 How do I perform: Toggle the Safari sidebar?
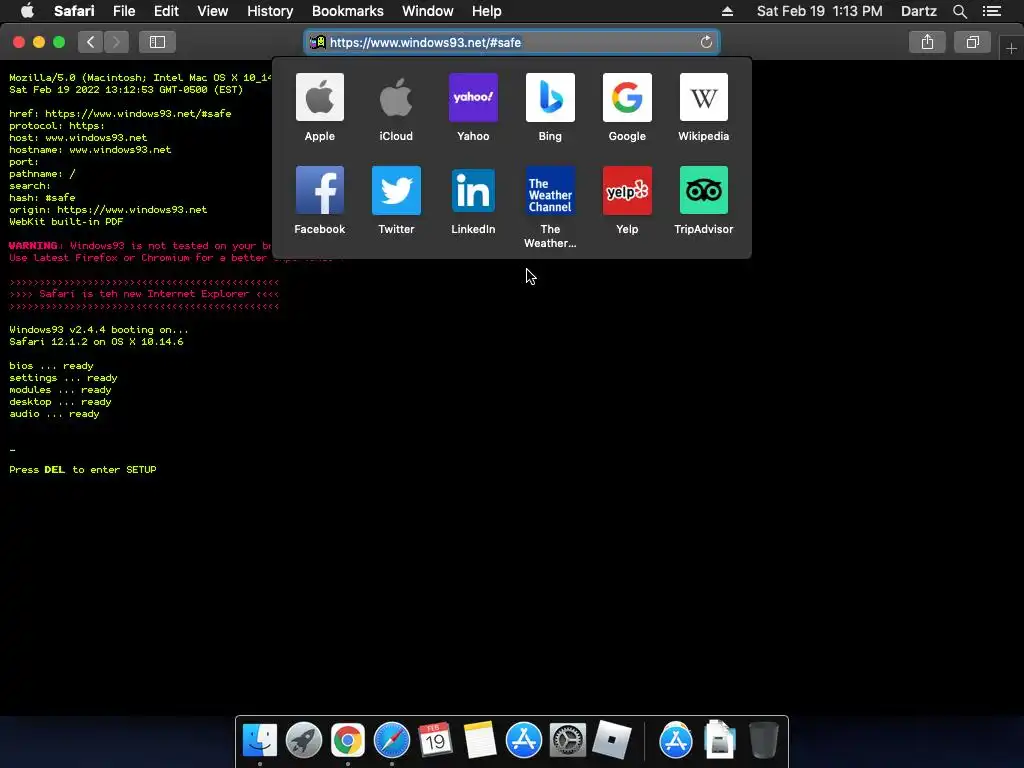(x=157, y=42)
